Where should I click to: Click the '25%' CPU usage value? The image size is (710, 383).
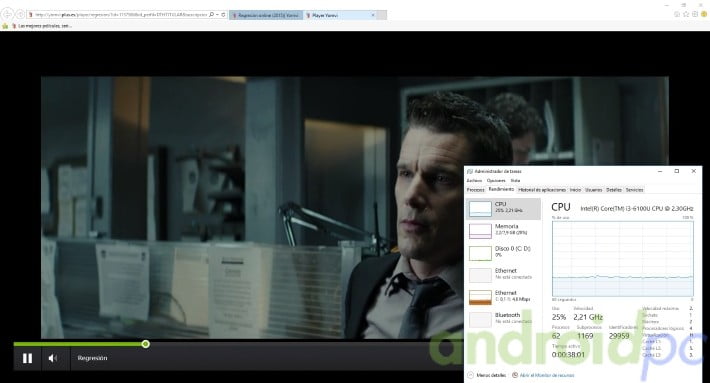pos(559,317)
